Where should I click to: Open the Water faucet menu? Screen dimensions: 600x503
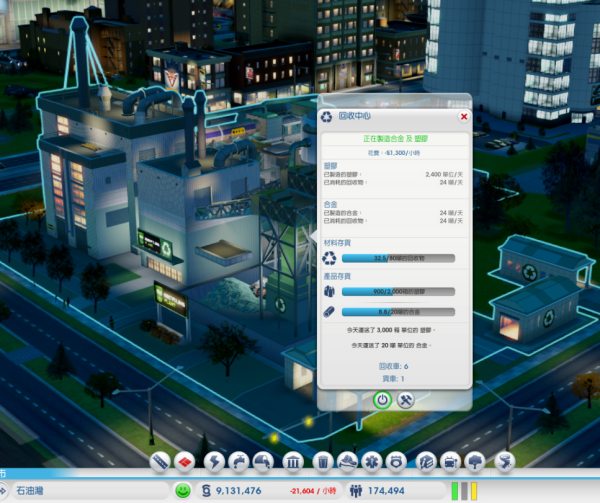coord(239,462)
